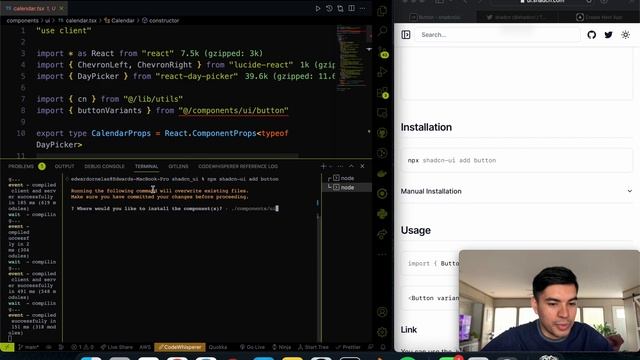Close the calendar.tsx editor tab
Screen dimensions: 640x360
click(x=62, y=8)
